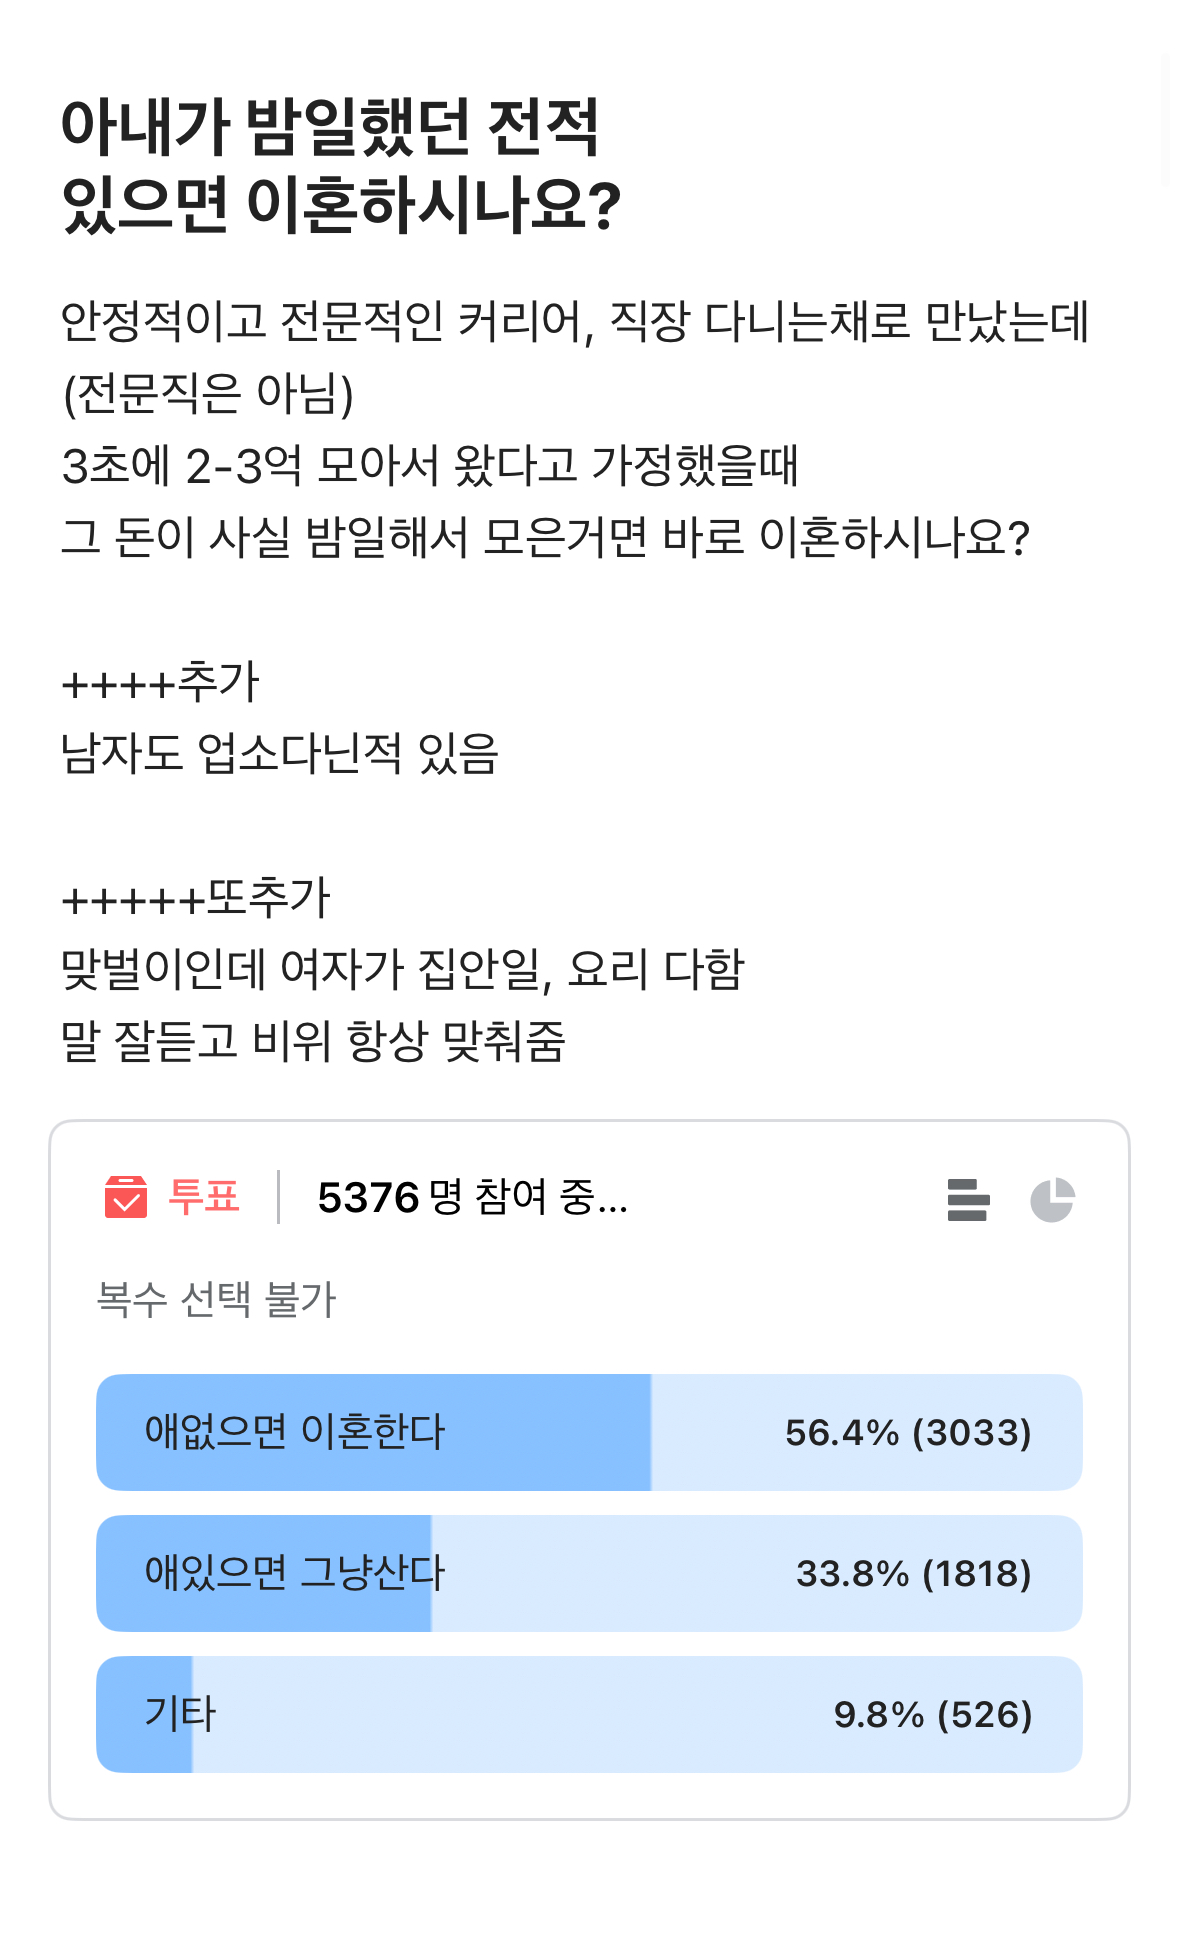The height and width of the screenshot is (1941, 1179).
Task: Vote for the option 애없으면 이혼한다
Action: click(295, 1432)
